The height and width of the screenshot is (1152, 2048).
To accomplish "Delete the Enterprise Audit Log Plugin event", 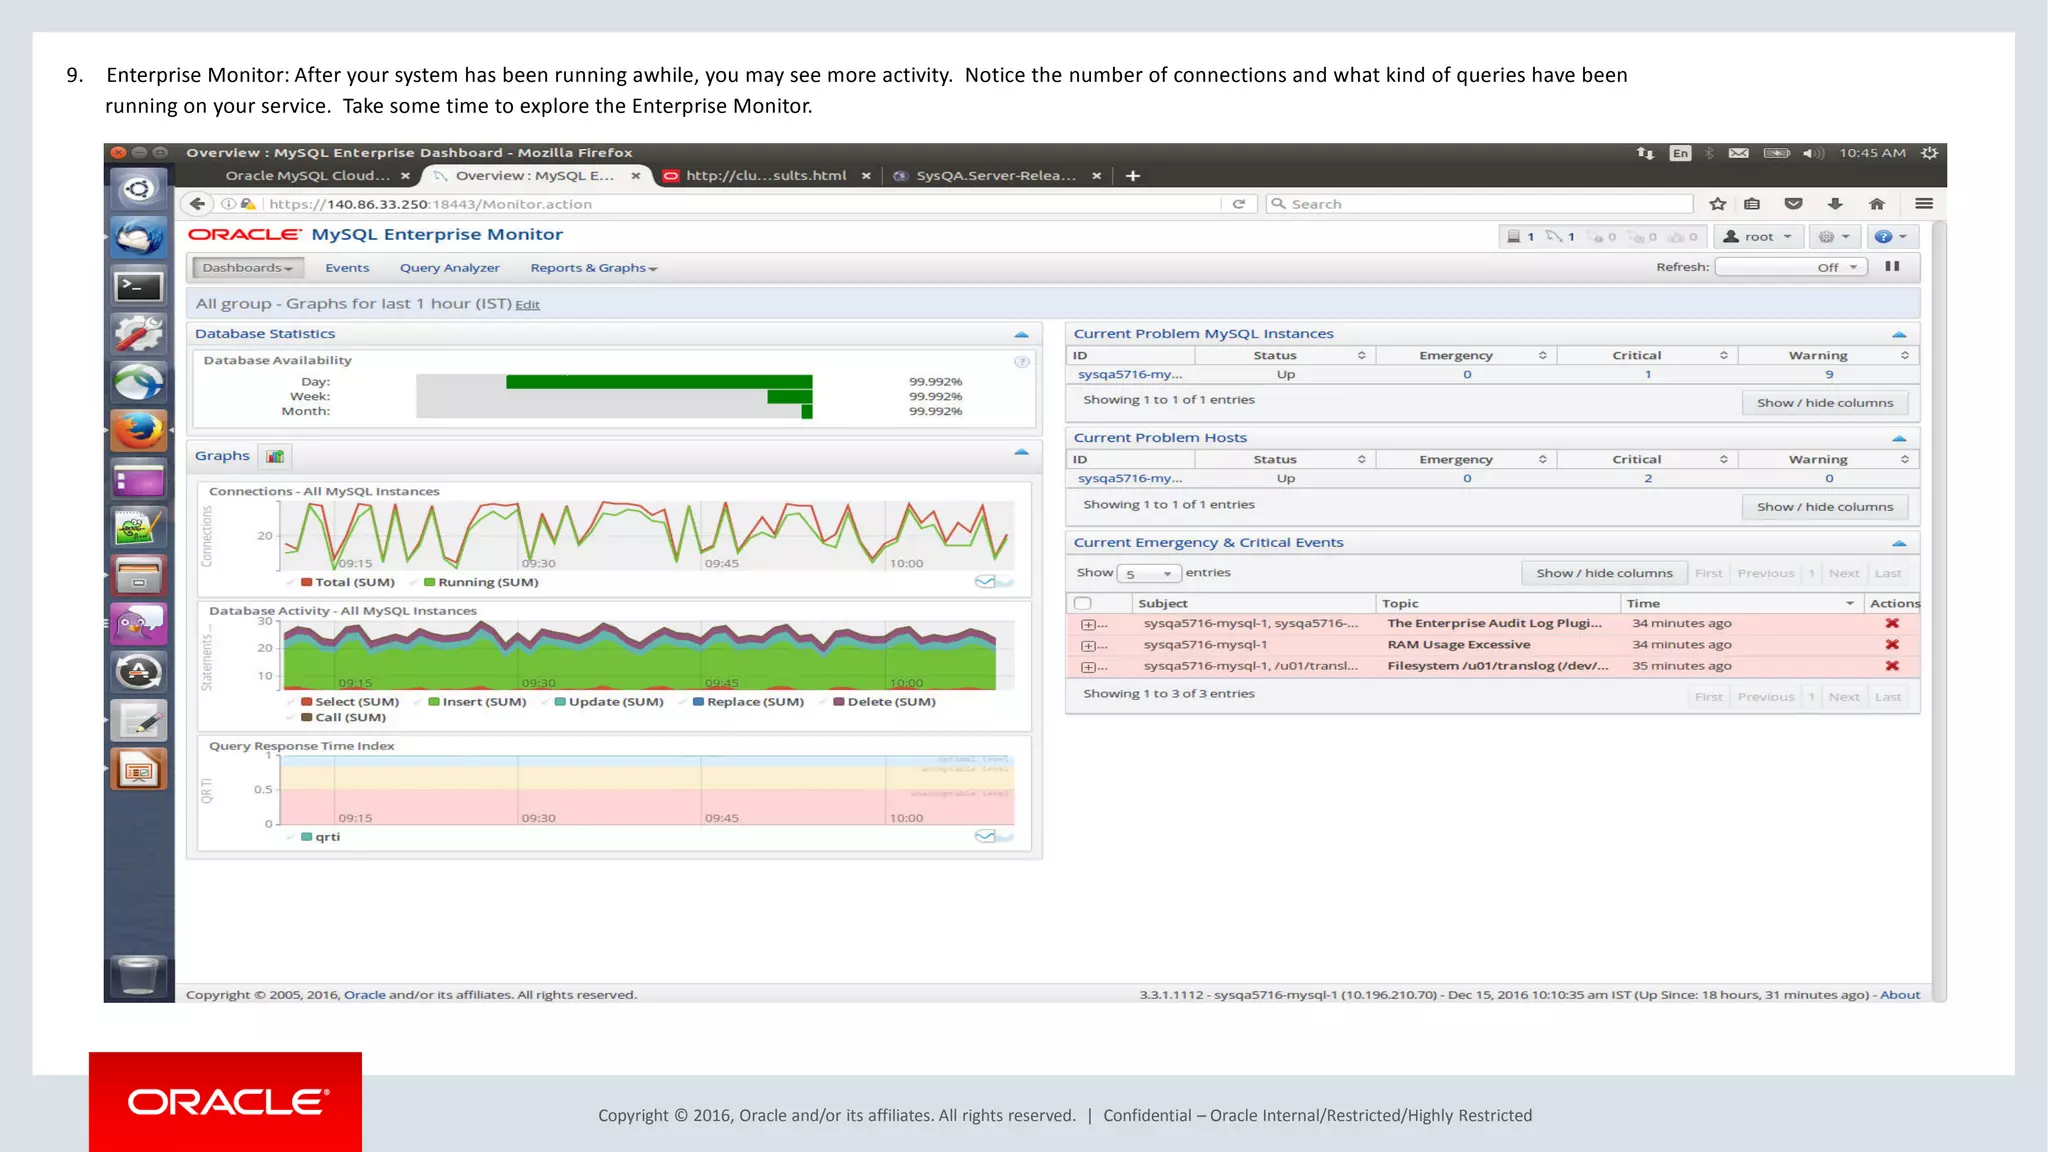I will pyautogui.click(x=1892, y=623).
